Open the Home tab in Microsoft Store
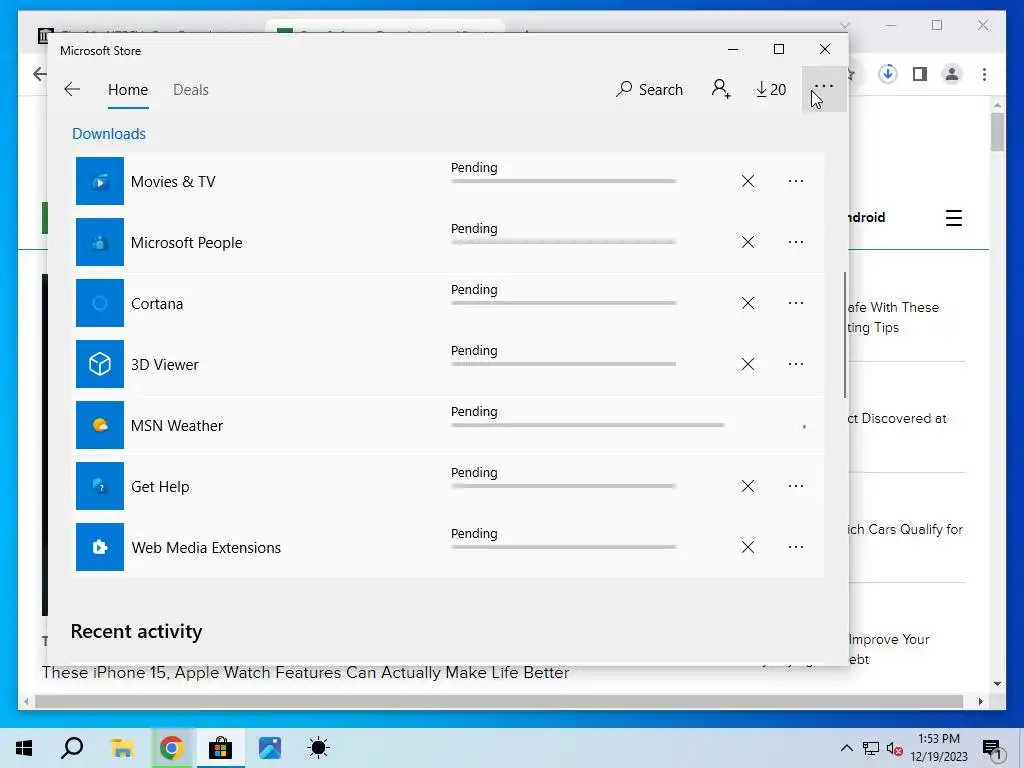The width and height of the screenshot is (1024, 768). pos(128,89)
